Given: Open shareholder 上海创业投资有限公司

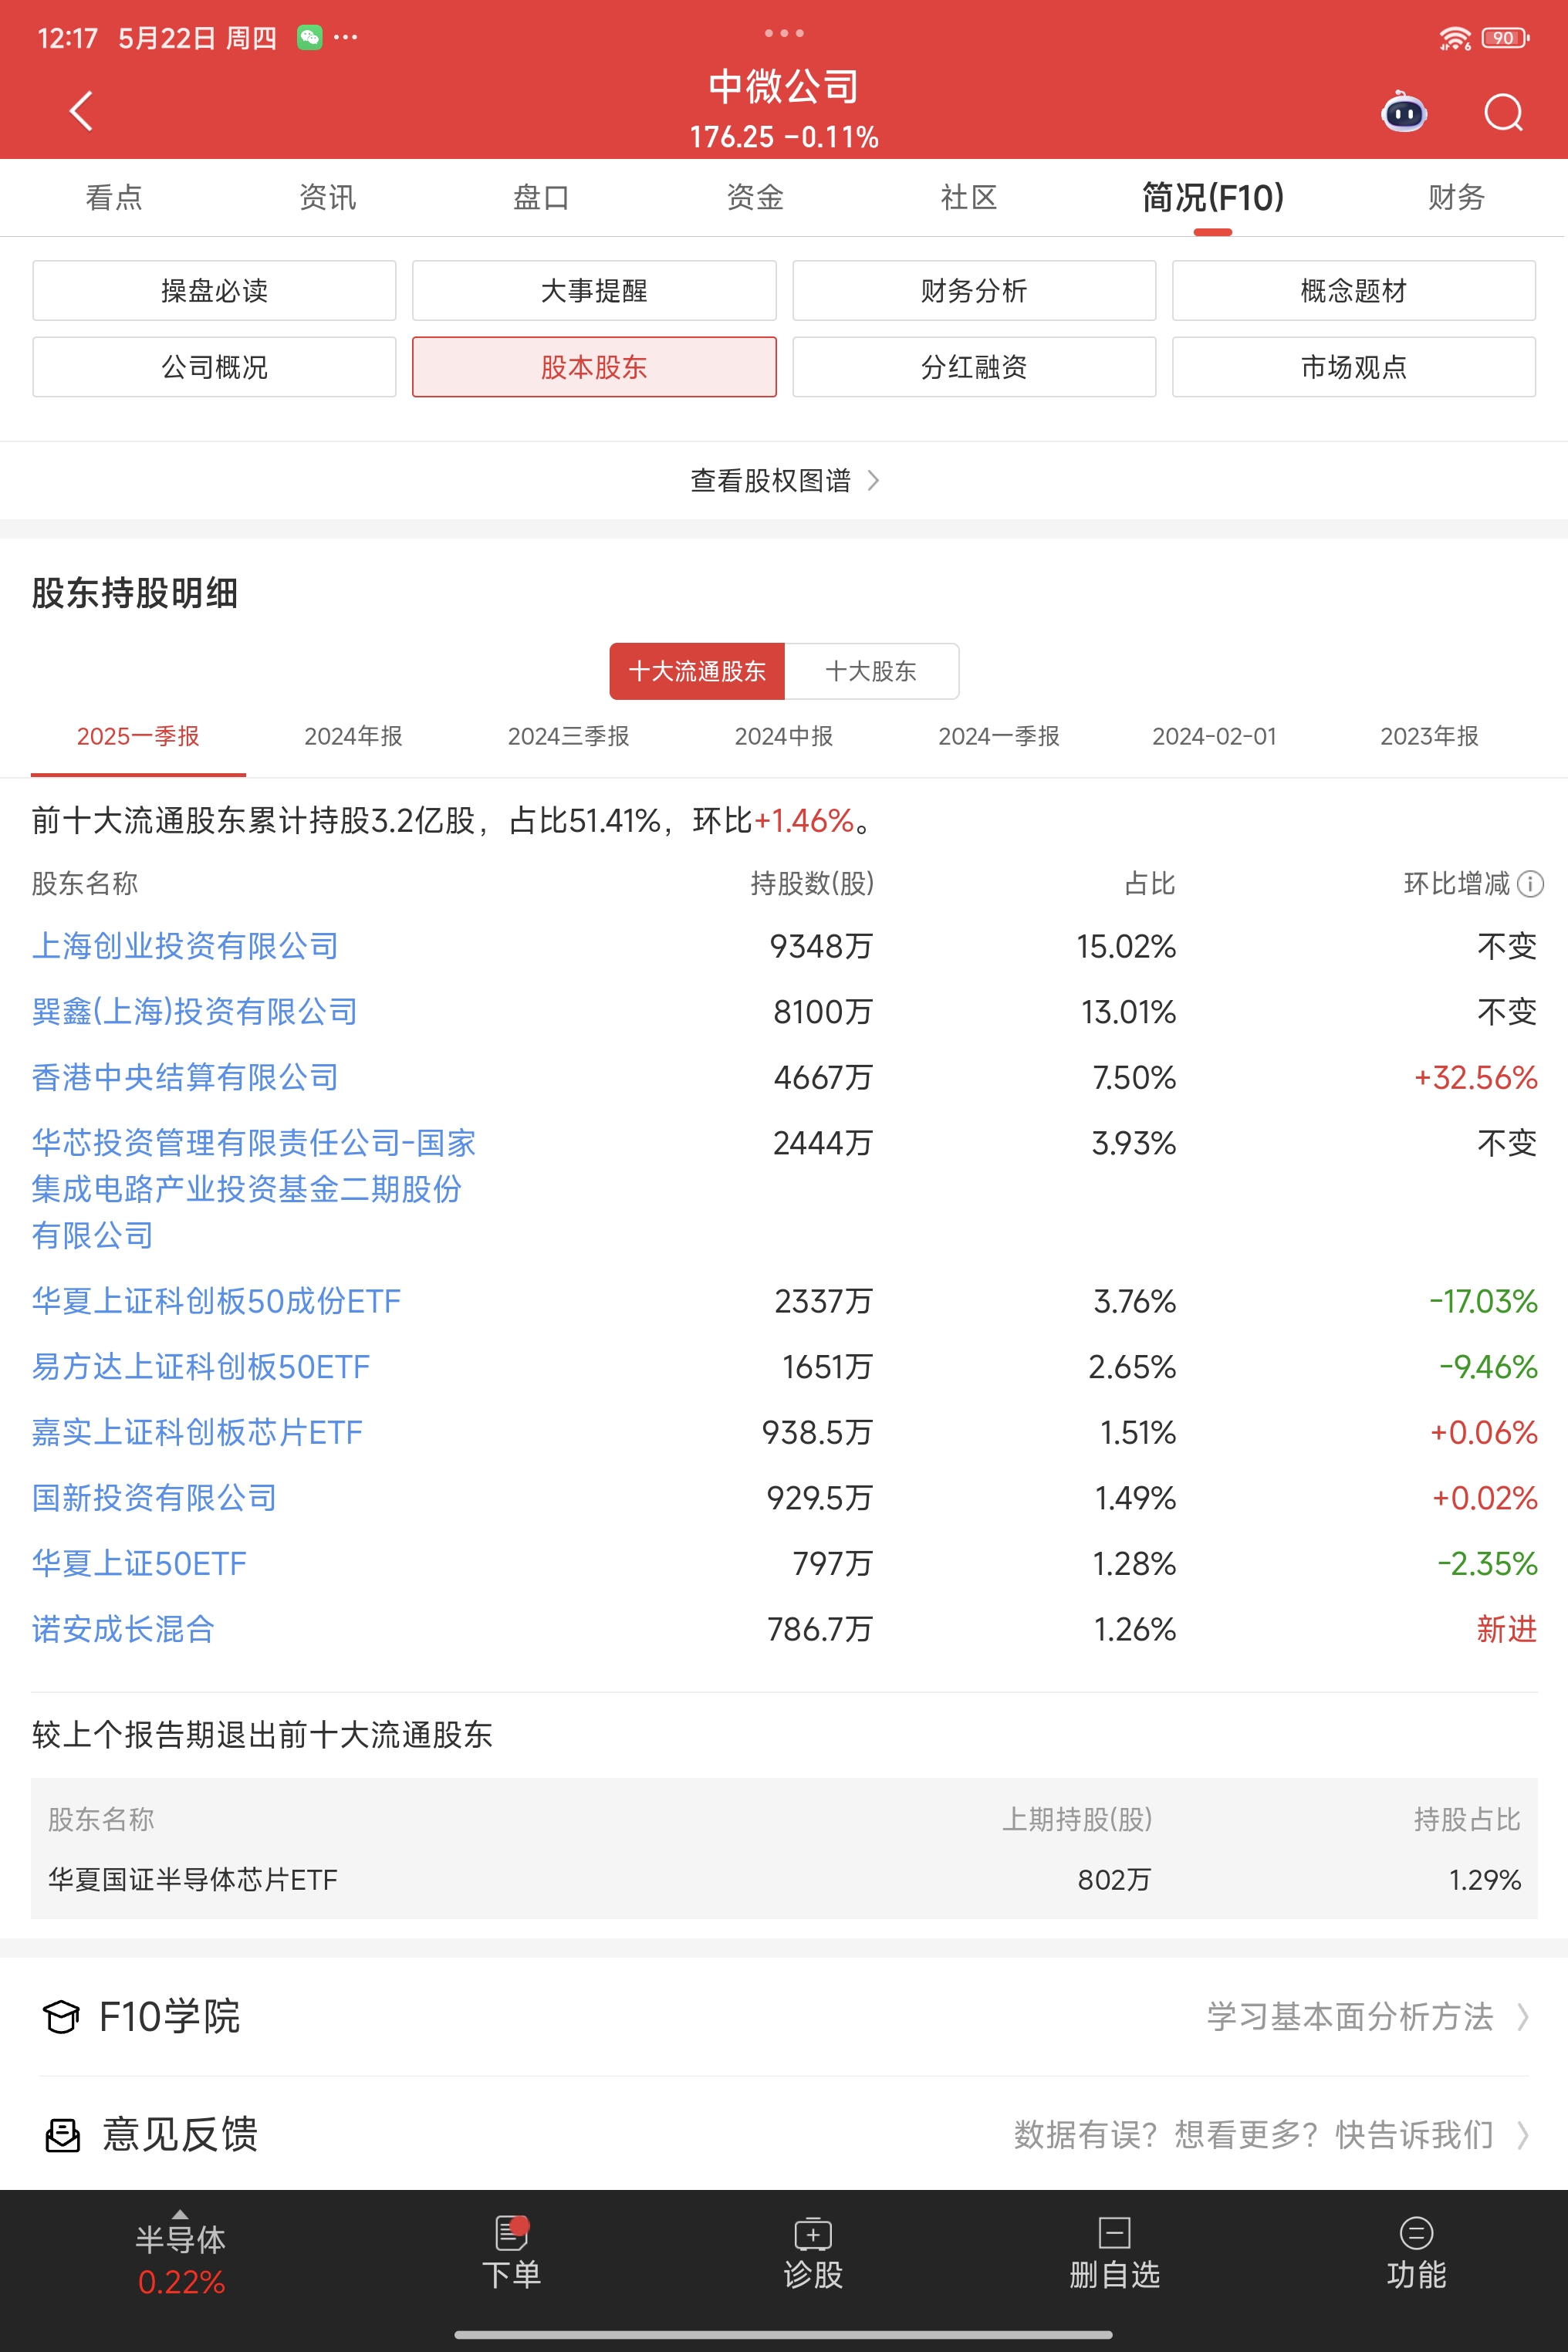Looking at the screenshot, I should [185, 946].
